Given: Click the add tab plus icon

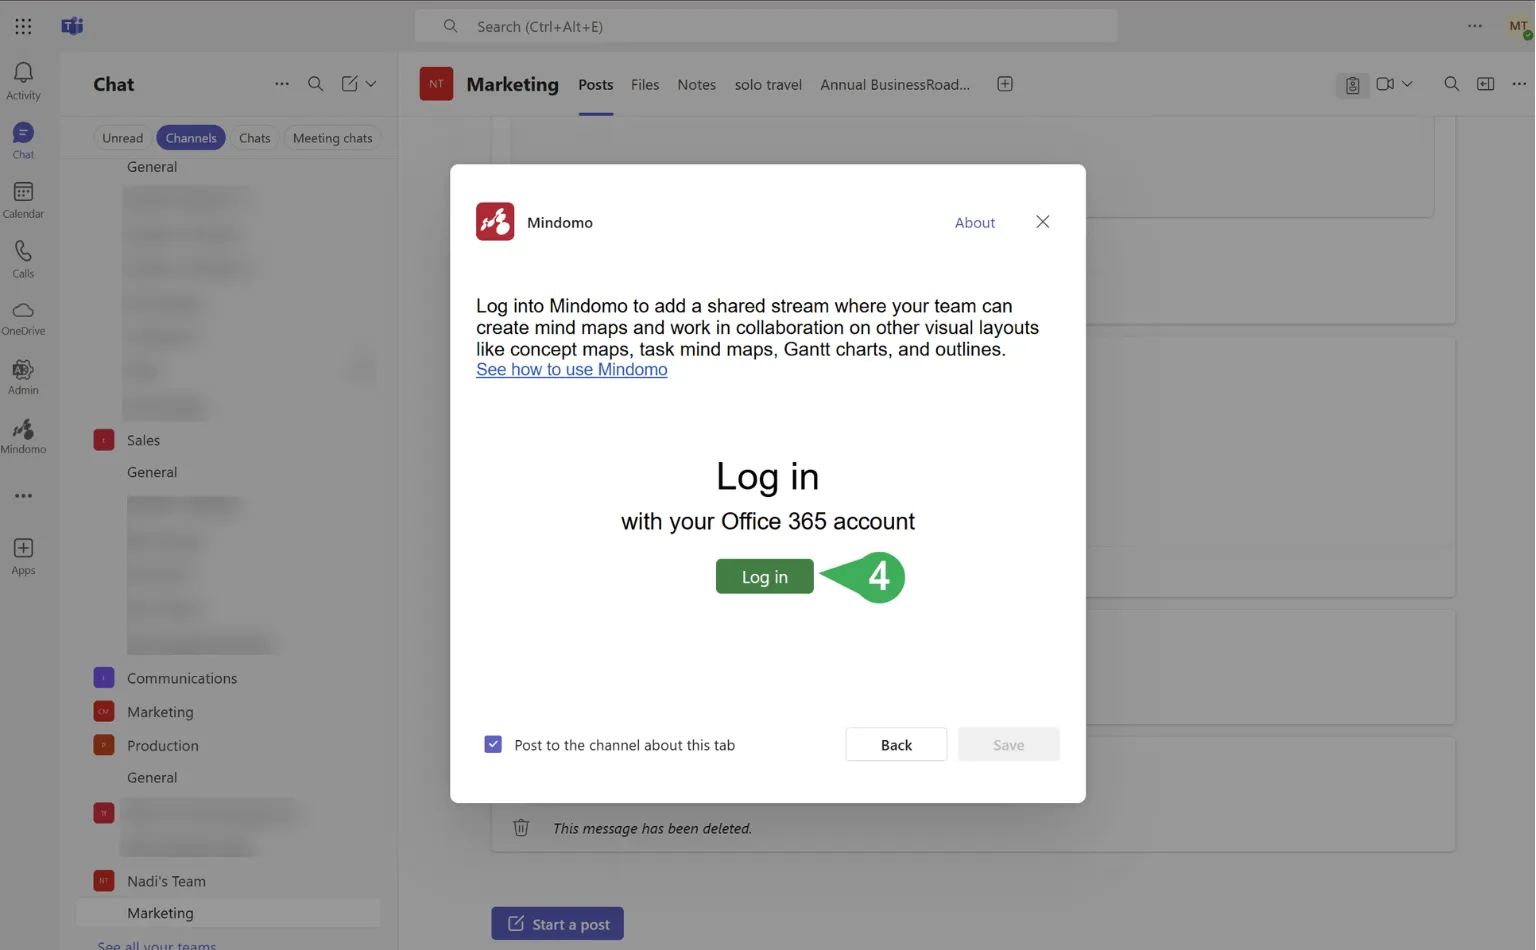Looking at the screenshot, I should click(x=1005, y=84).
